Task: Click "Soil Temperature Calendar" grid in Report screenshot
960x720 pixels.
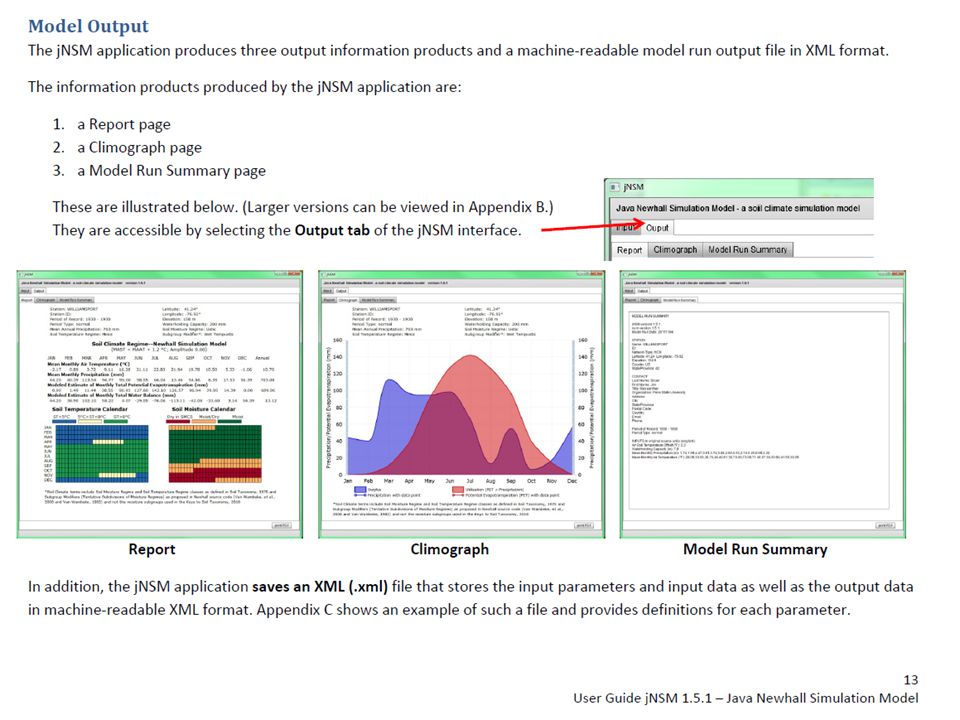Action: point(100,454)
